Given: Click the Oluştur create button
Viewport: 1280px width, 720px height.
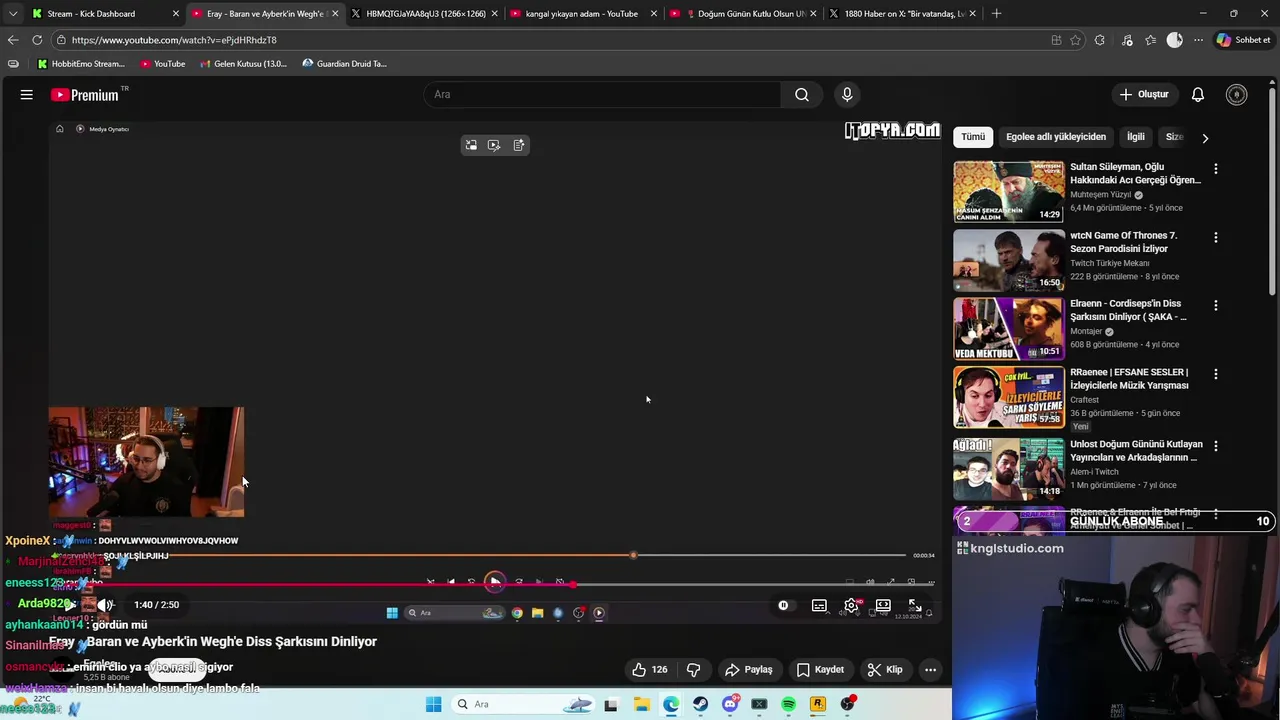Looking at the screenshot, I should tap(1143, 95).
